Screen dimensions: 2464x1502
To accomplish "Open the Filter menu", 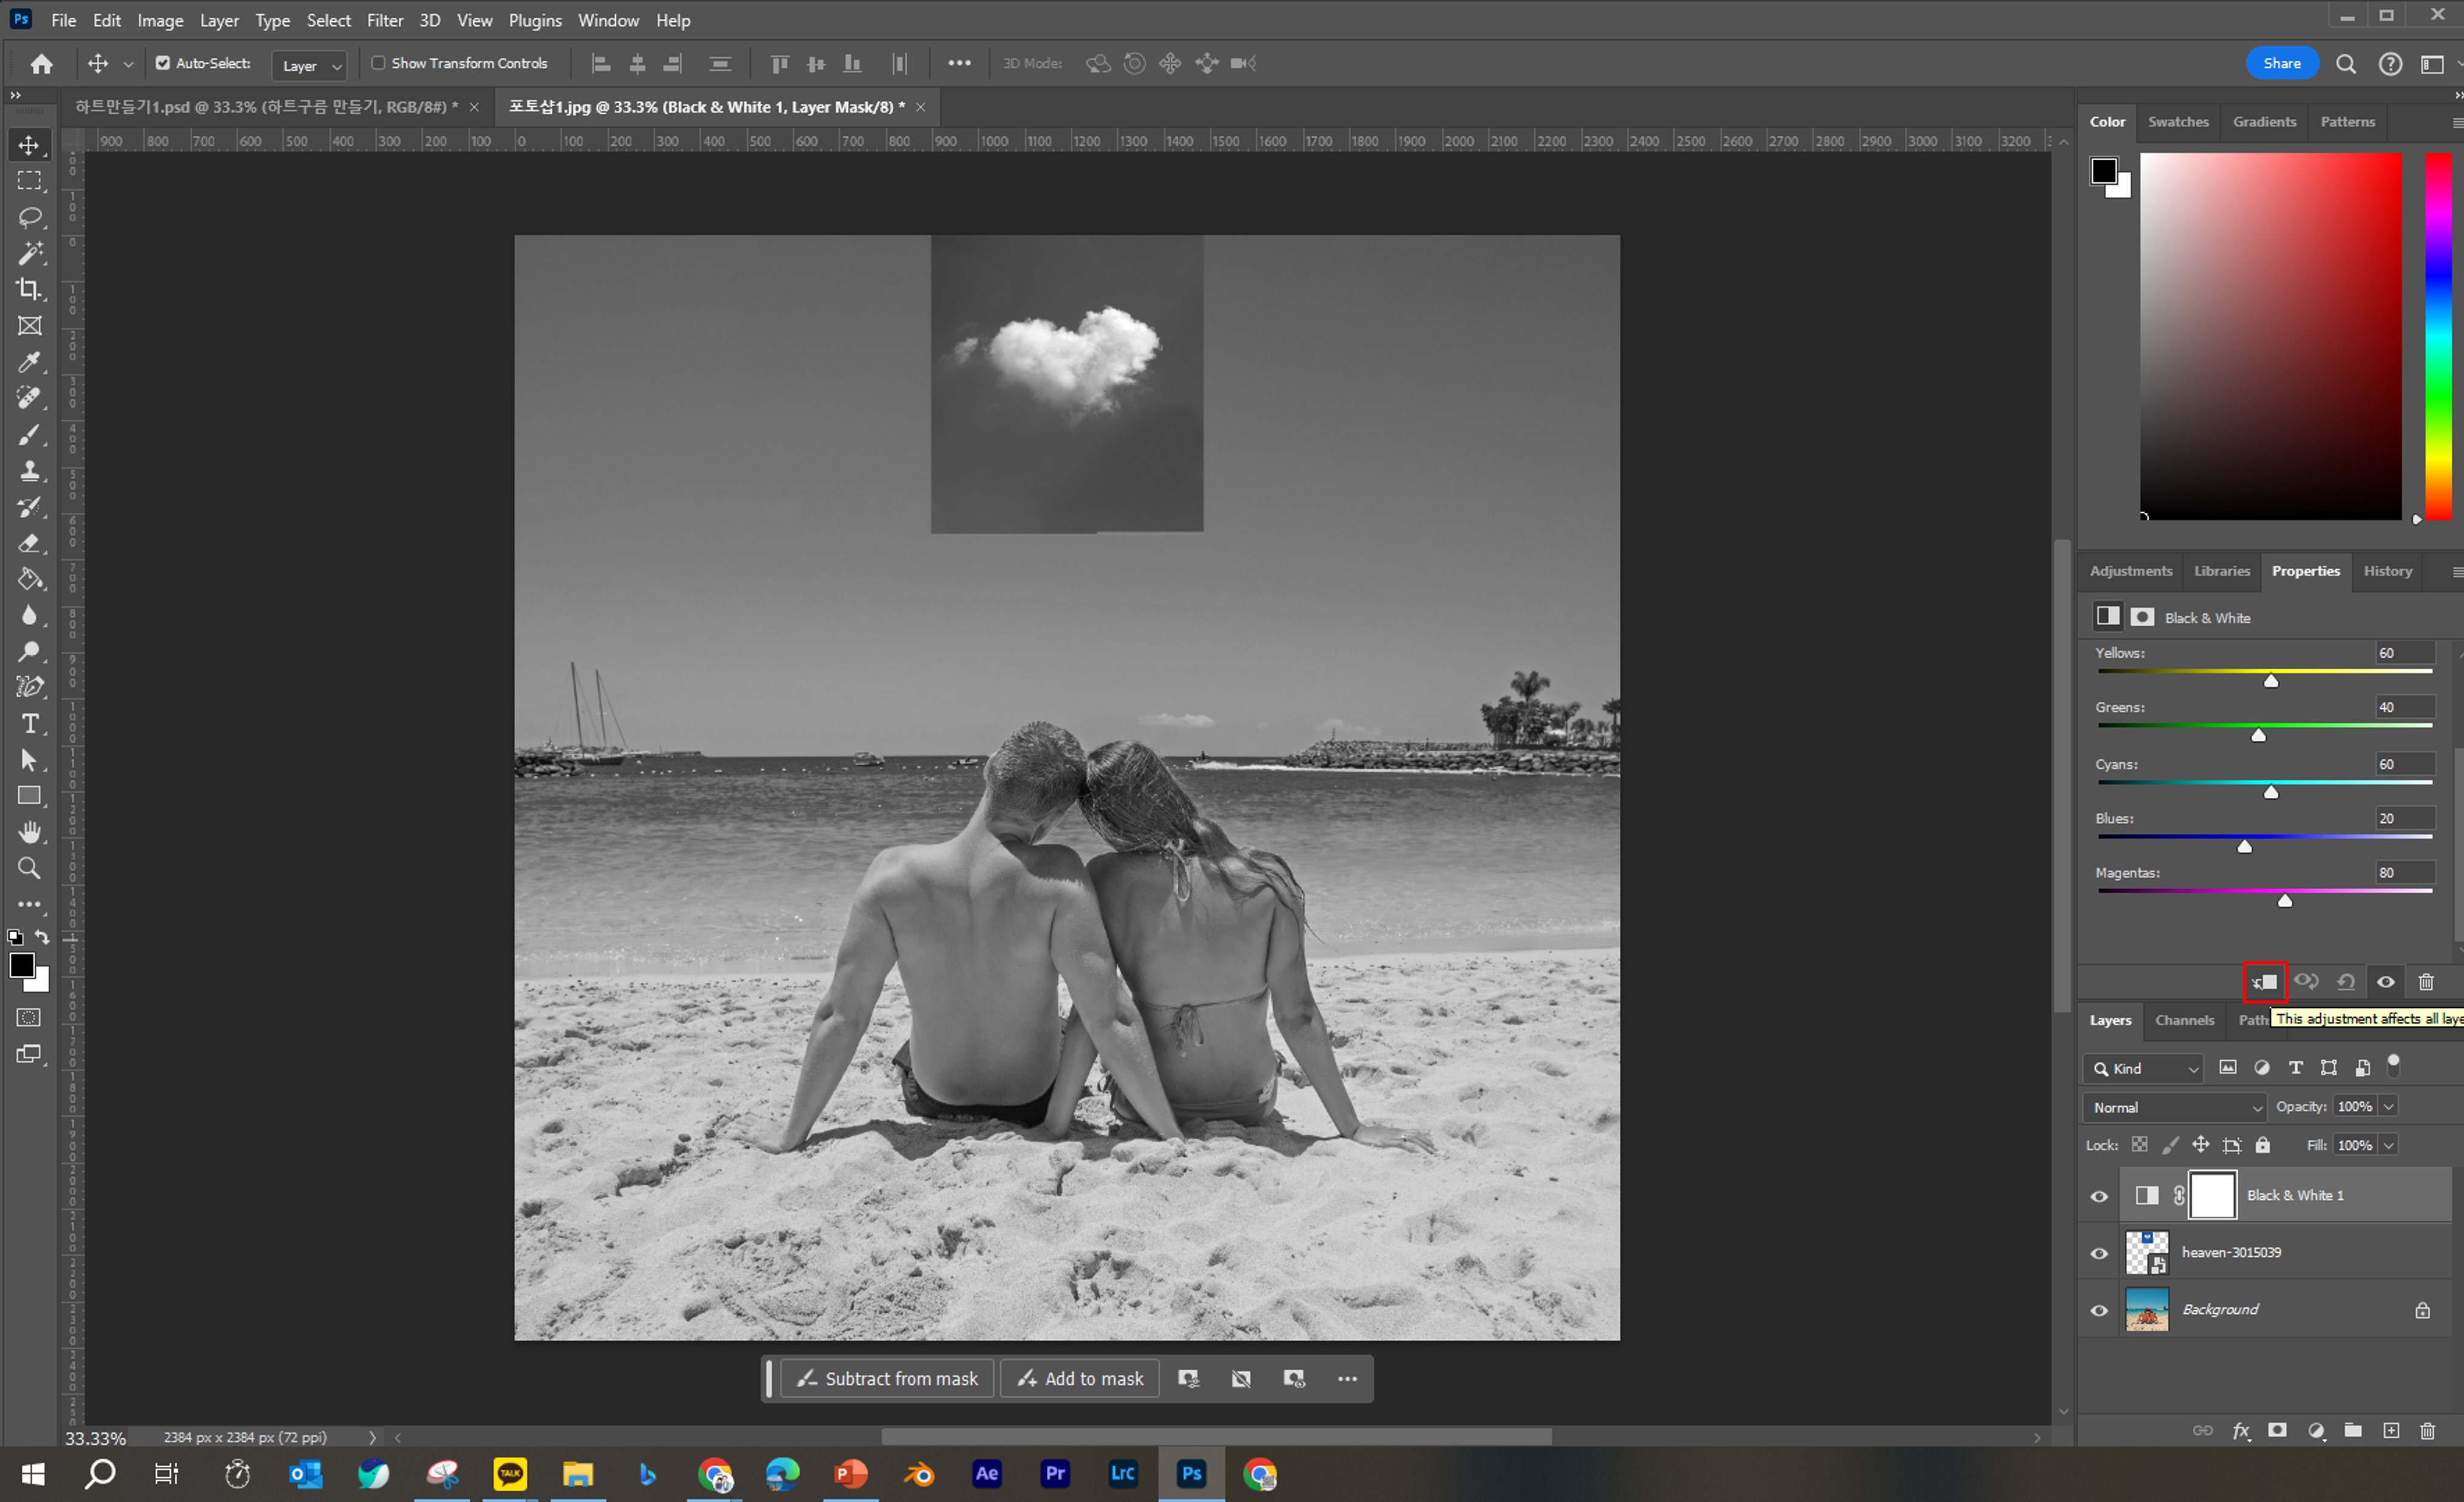I will (384, 20).
